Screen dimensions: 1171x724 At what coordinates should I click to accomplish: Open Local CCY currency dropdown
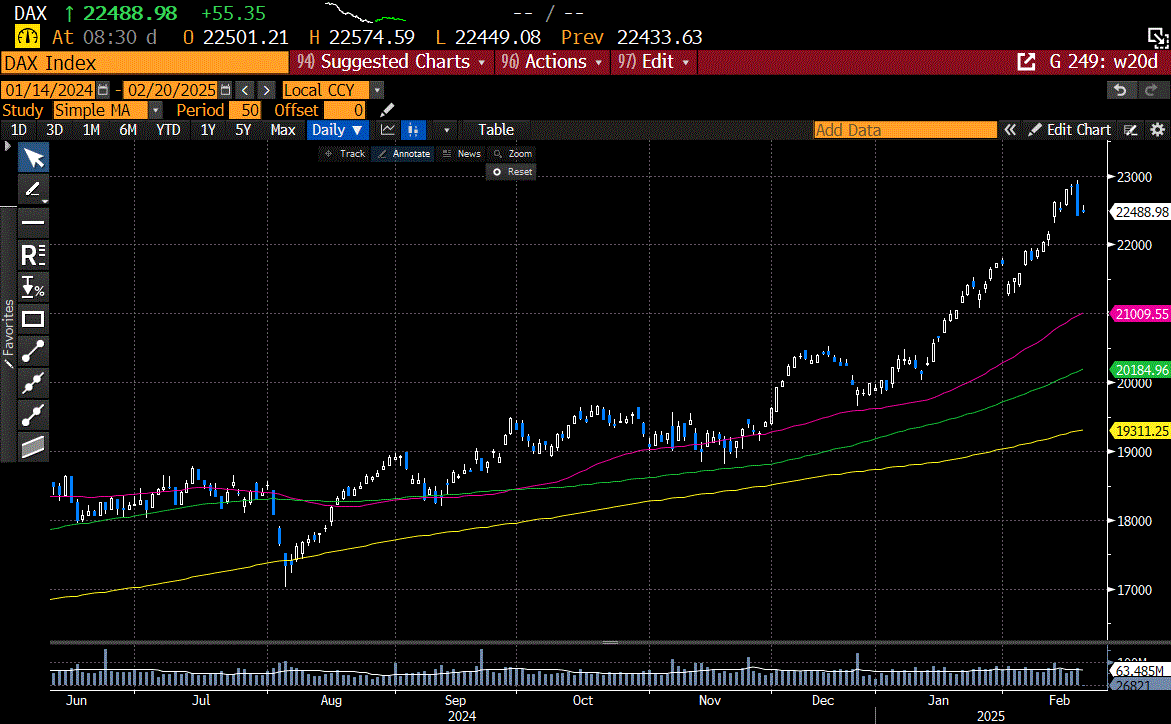tap(377, 90)
